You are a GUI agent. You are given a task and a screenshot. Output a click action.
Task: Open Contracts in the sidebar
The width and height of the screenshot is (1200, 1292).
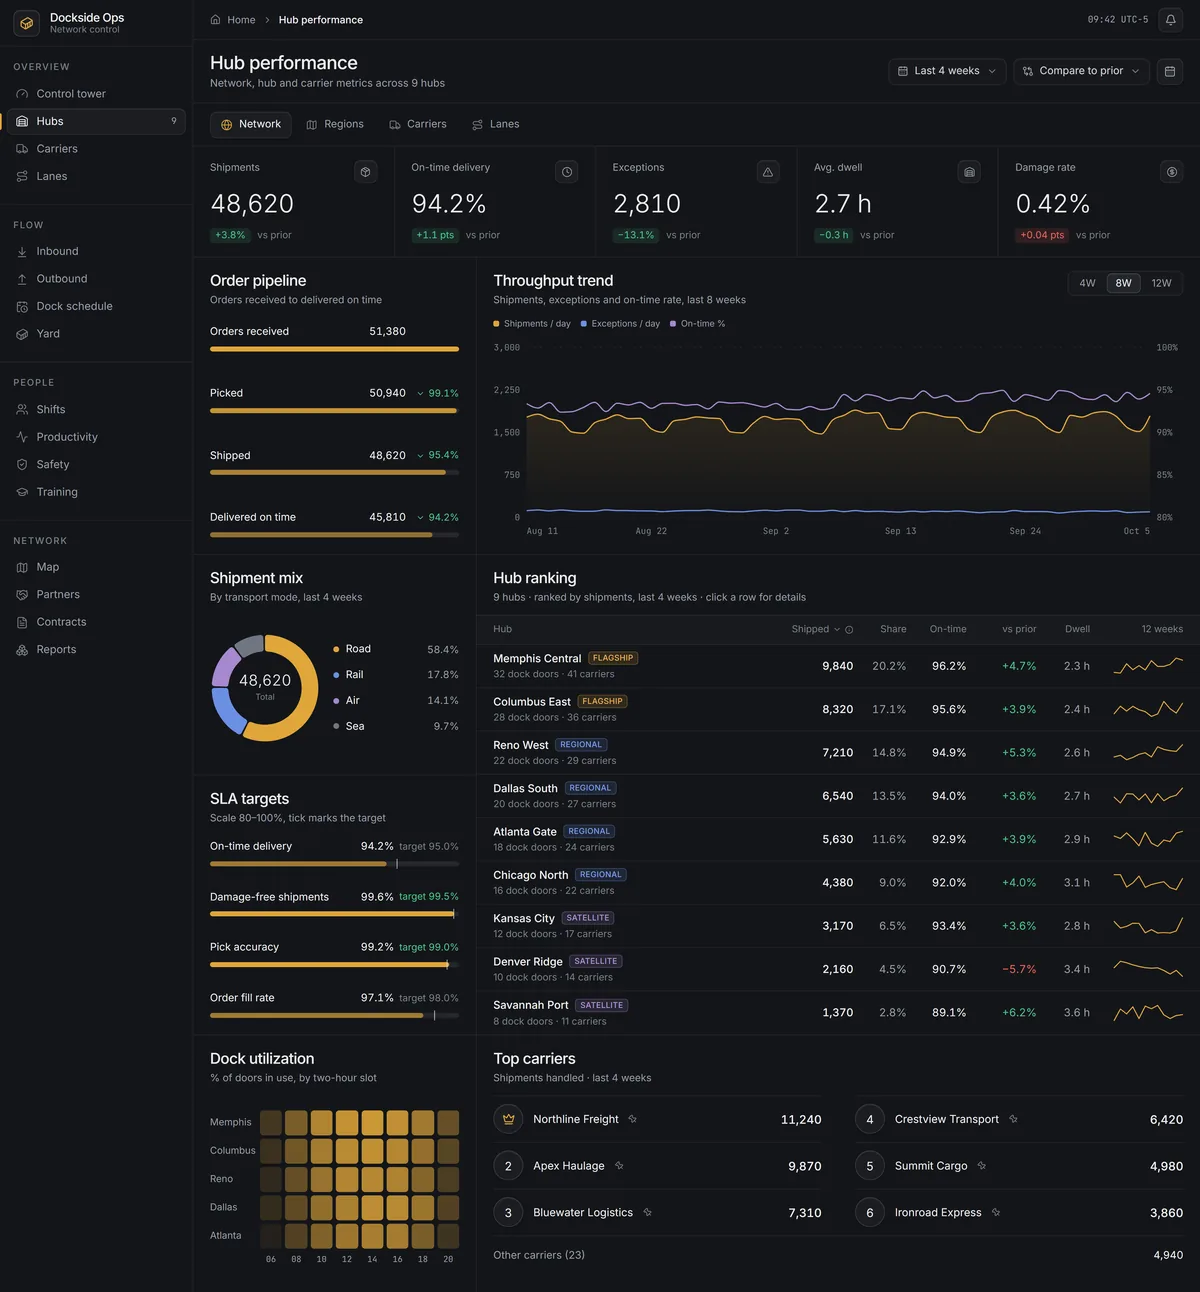coord(96,622)
